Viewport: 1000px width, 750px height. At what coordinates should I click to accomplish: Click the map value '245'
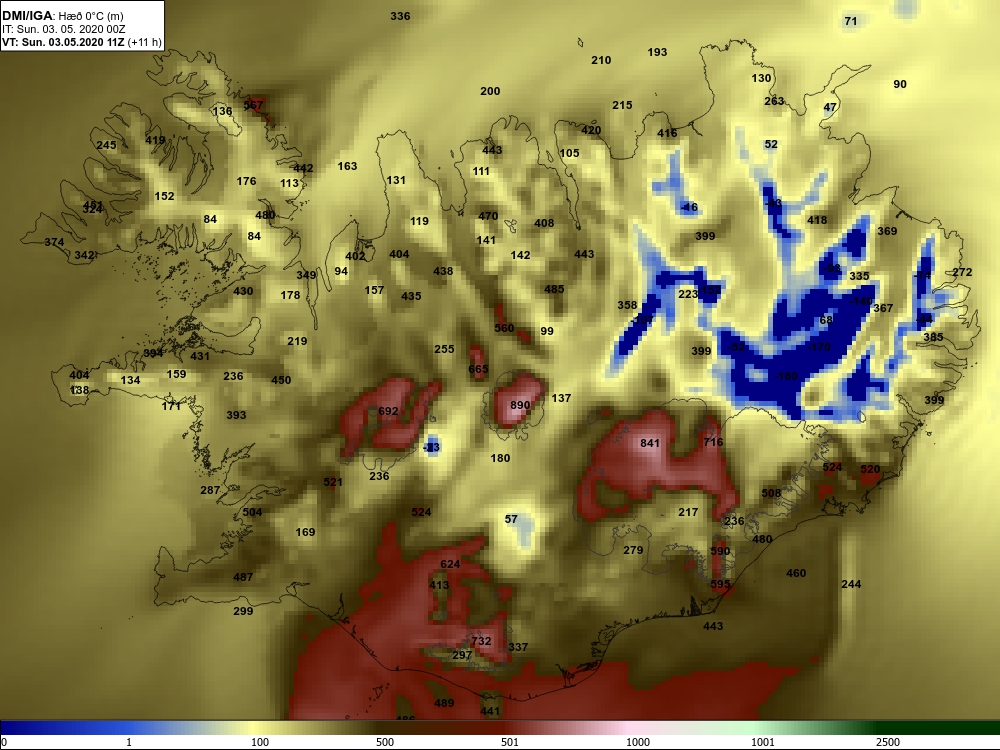point(106,145)
